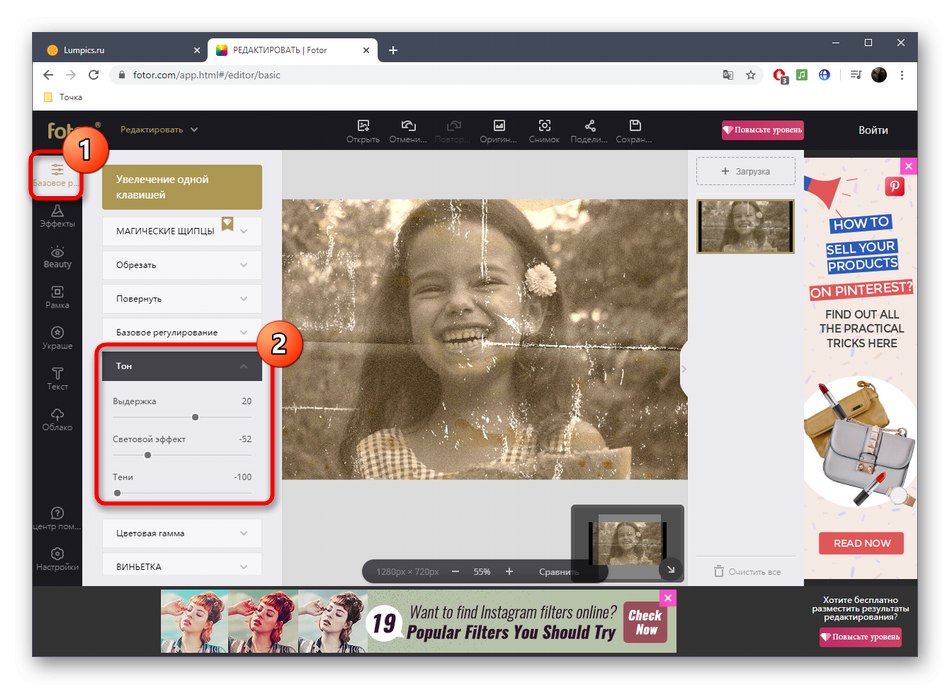
Task: Open a new browser tab
Action: click(393, 50)
